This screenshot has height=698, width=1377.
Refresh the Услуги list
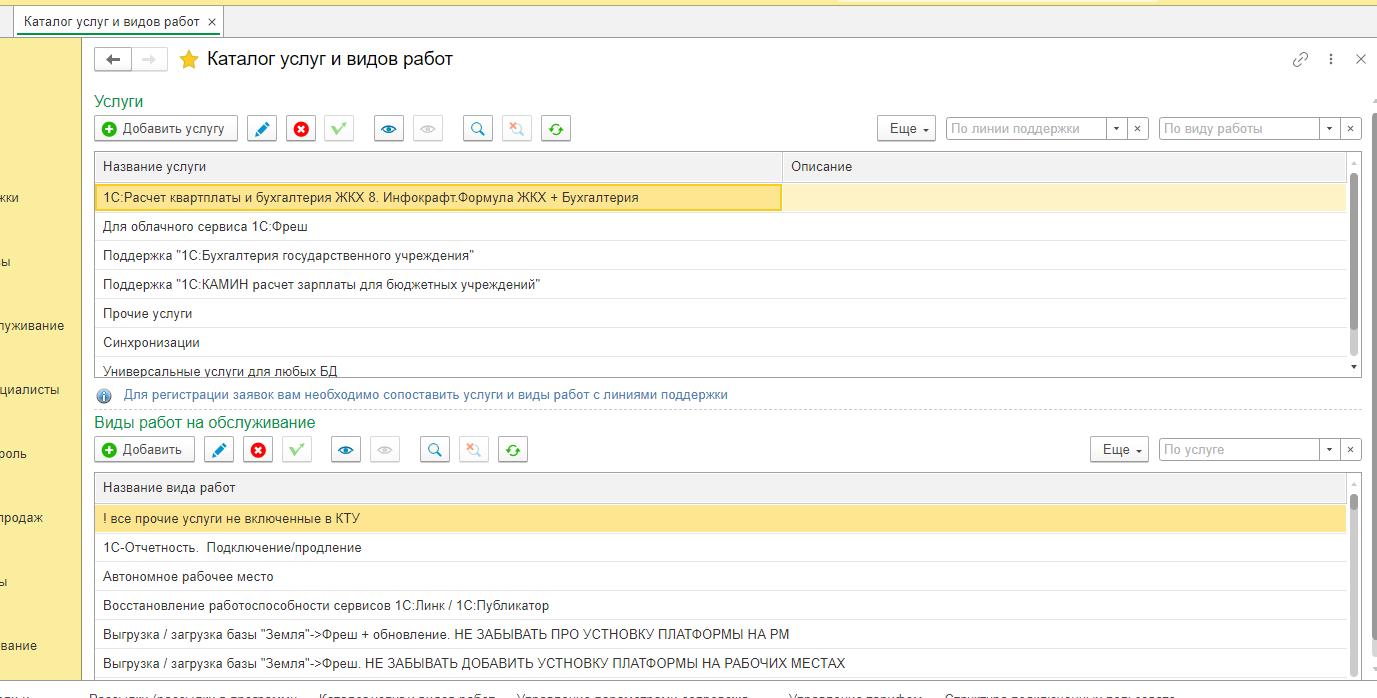click(556, 129)
